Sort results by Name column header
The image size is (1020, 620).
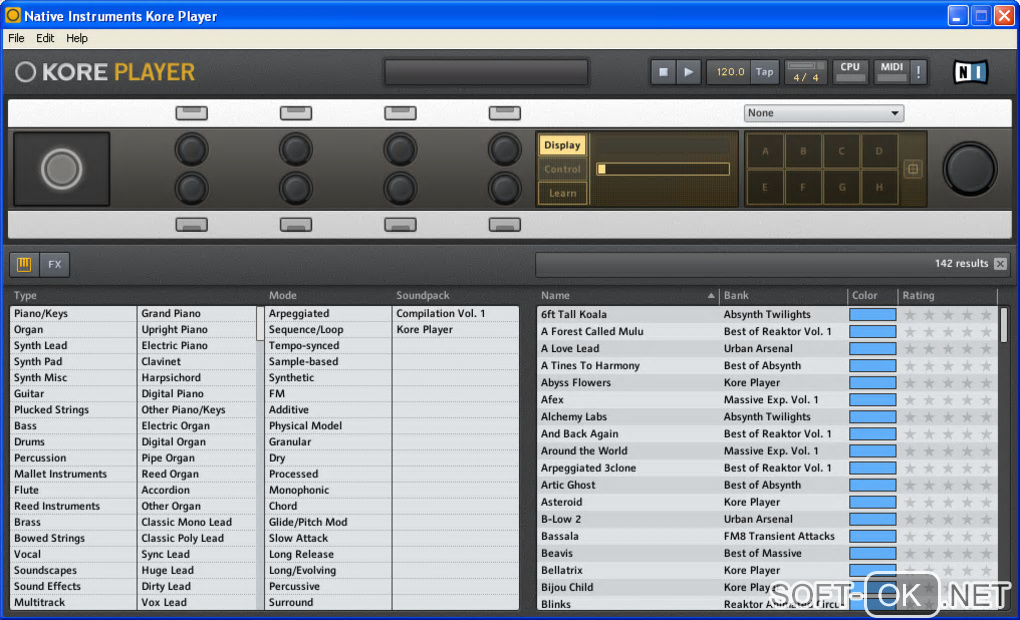pos(627,295)
